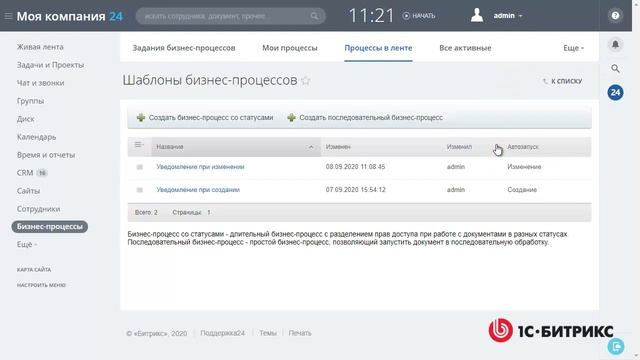
Task: Expand the Еще dropdown in the top tabs
Action: tap(573, 48)
